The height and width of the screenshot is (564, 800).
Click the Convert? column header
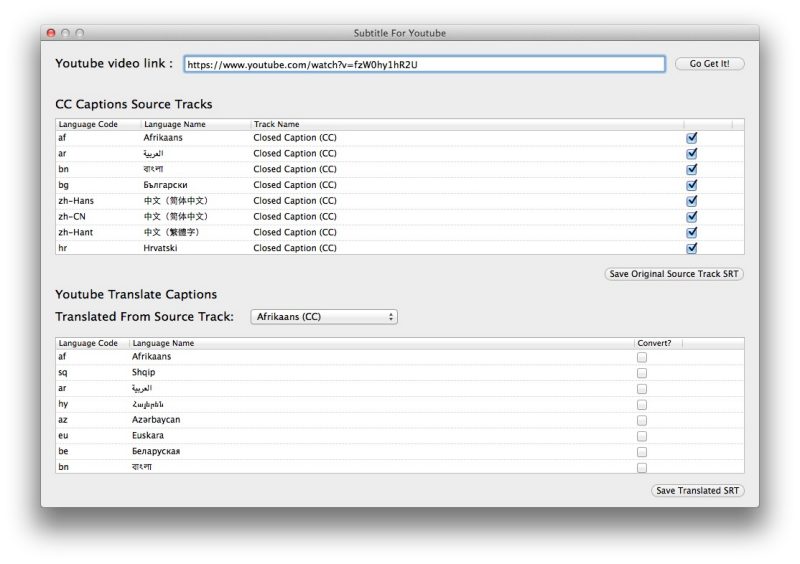658,344
